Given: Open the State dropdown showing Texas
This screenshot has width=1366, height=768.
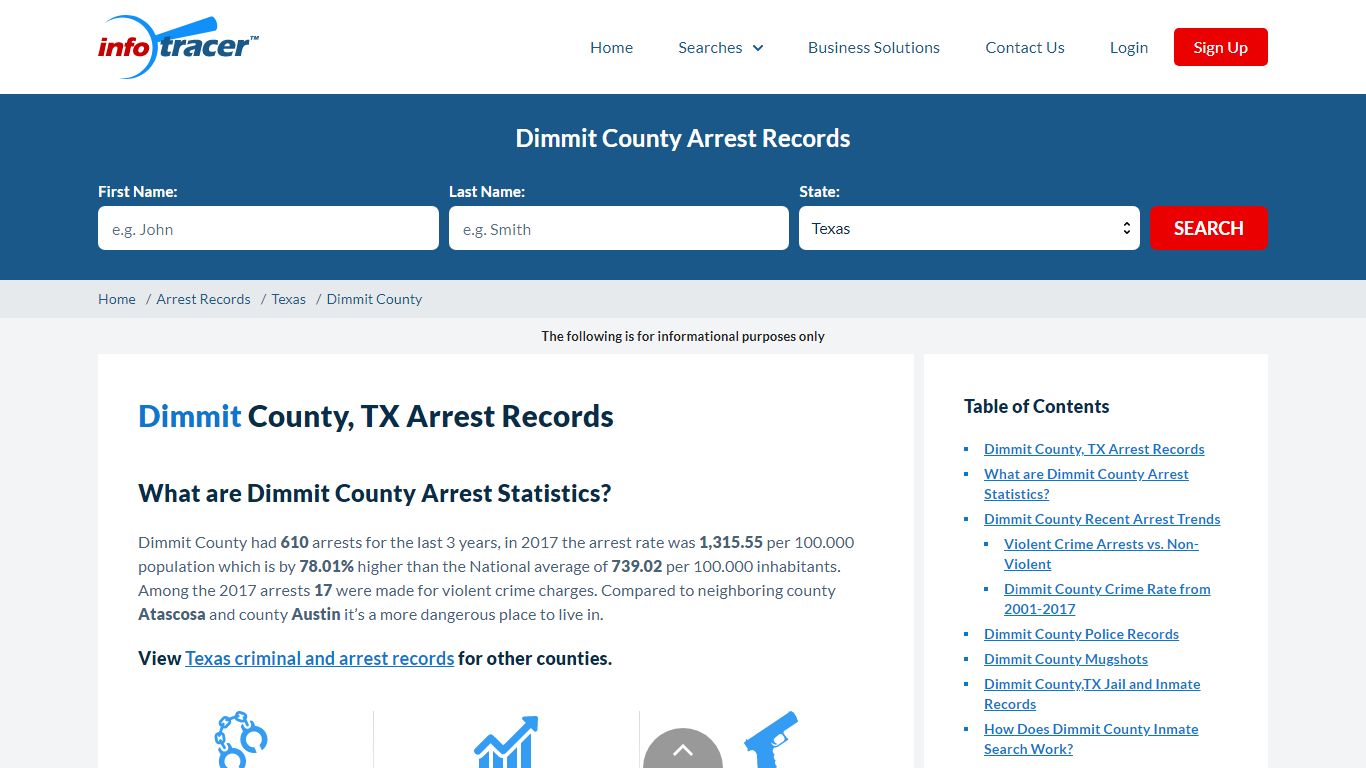Looking at the screenshot, I should [969, 228].
